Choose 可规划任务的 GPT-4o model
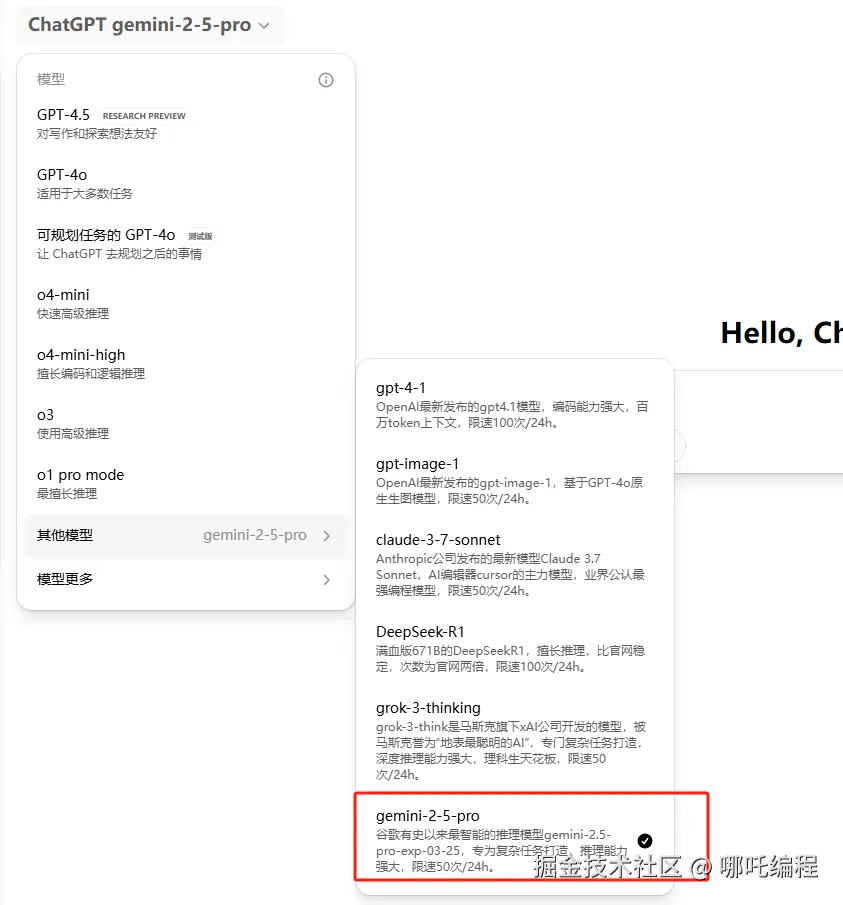Screen dimensions: 843x905 point(185,244)
